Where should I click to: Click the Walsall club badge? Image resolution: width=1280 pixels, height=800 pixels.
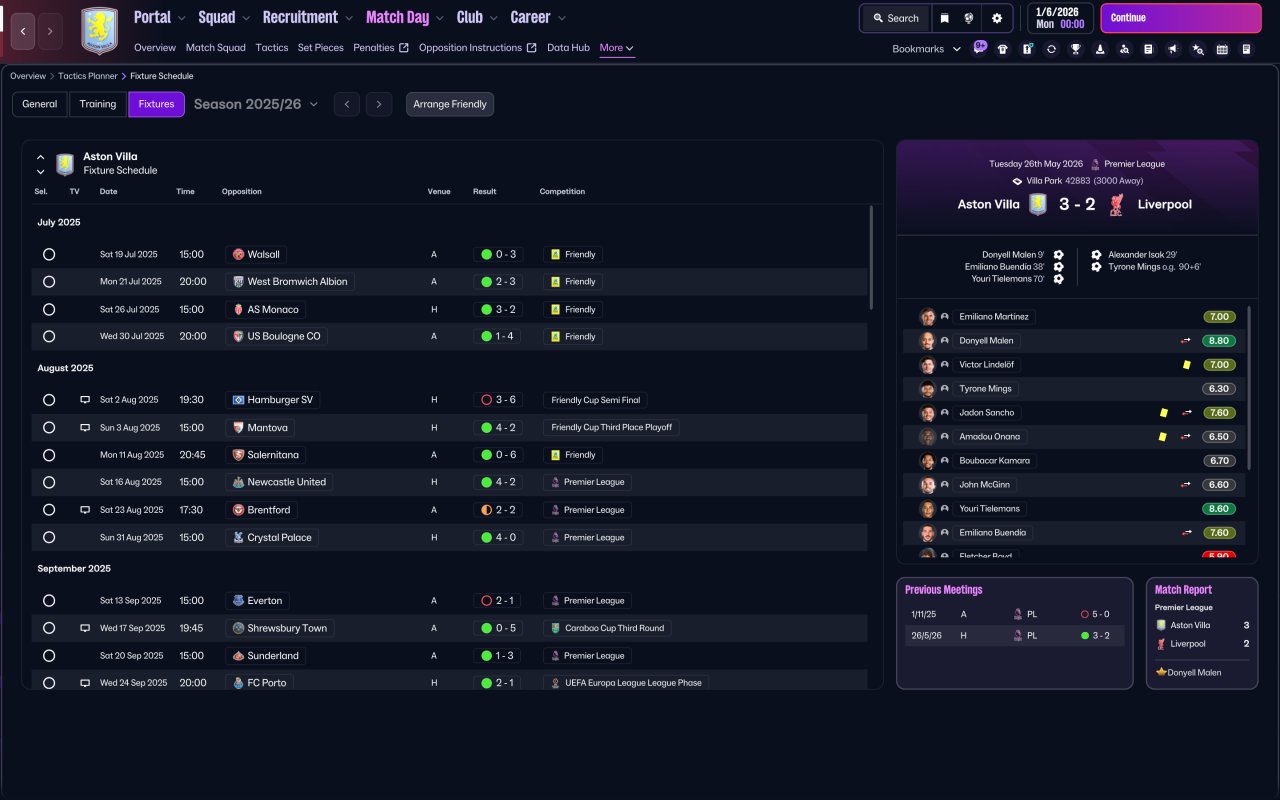click(x=238, y=255)
